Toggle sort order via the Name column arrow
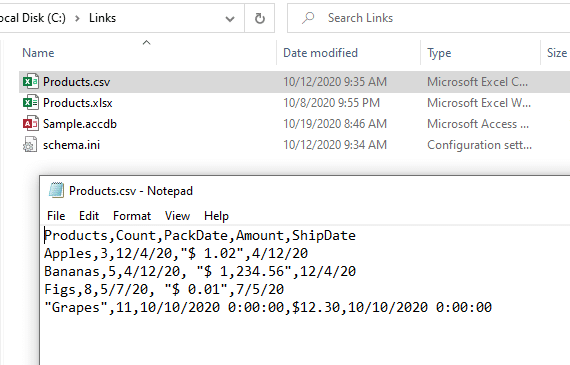 pos(146,43)
